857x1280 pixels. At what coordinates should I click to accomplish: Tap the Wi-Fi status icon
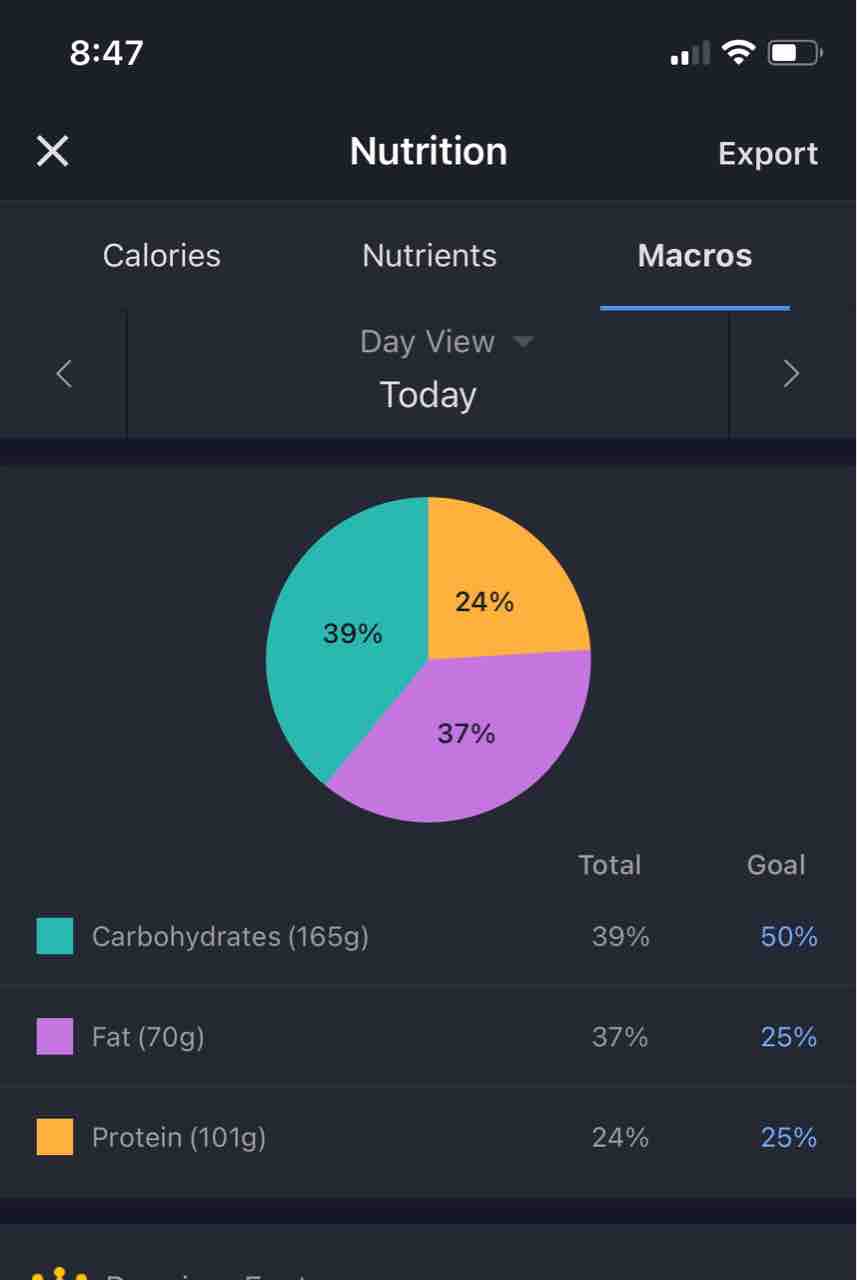pos(738,52)
